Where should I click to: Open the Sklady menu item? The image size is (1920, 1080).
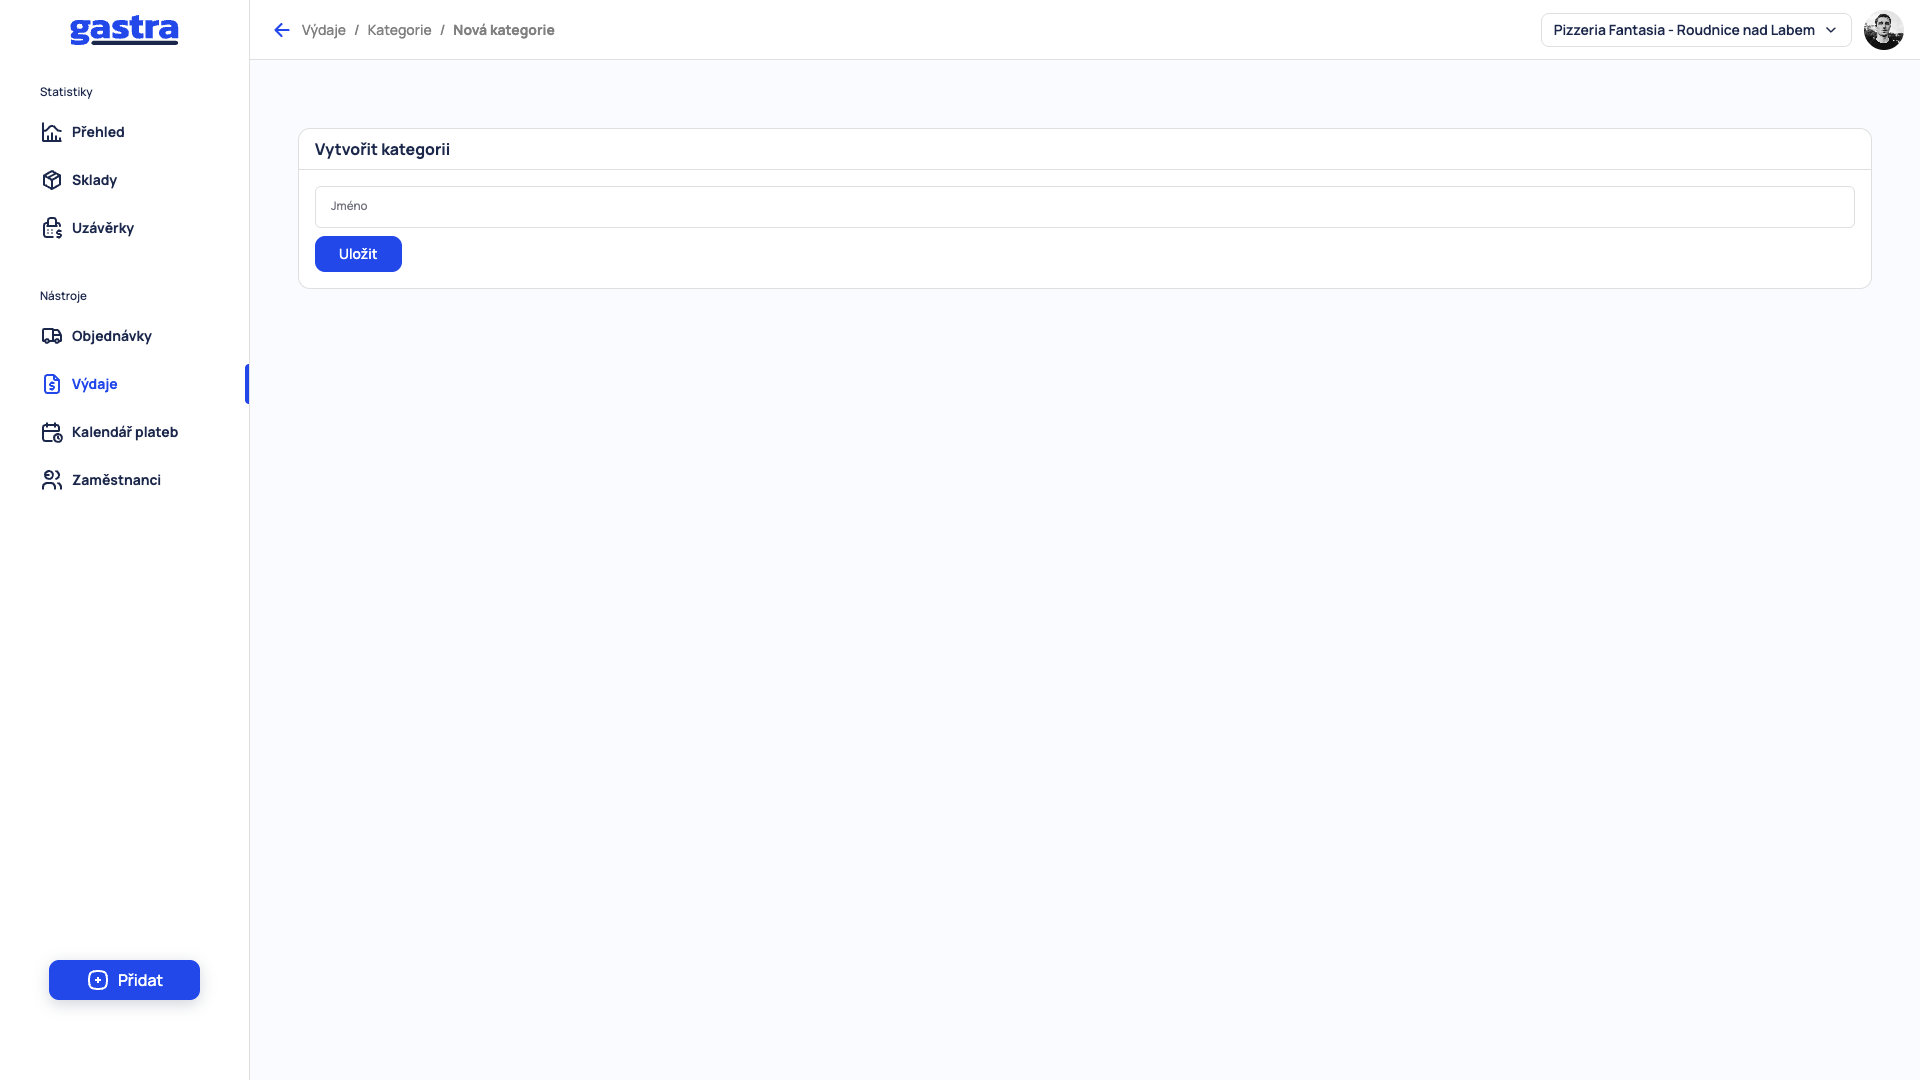pos(124,180)
